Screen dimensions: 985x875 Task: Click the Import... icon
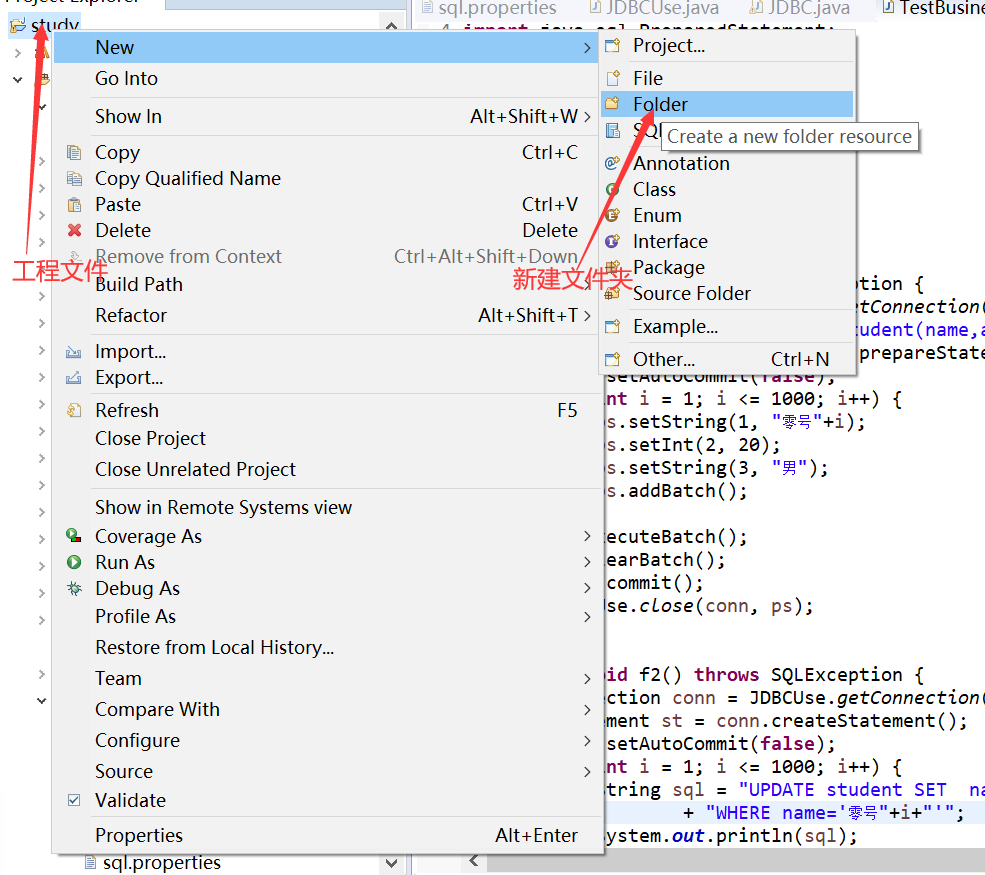pyautogui.click(x=73, y=351)
